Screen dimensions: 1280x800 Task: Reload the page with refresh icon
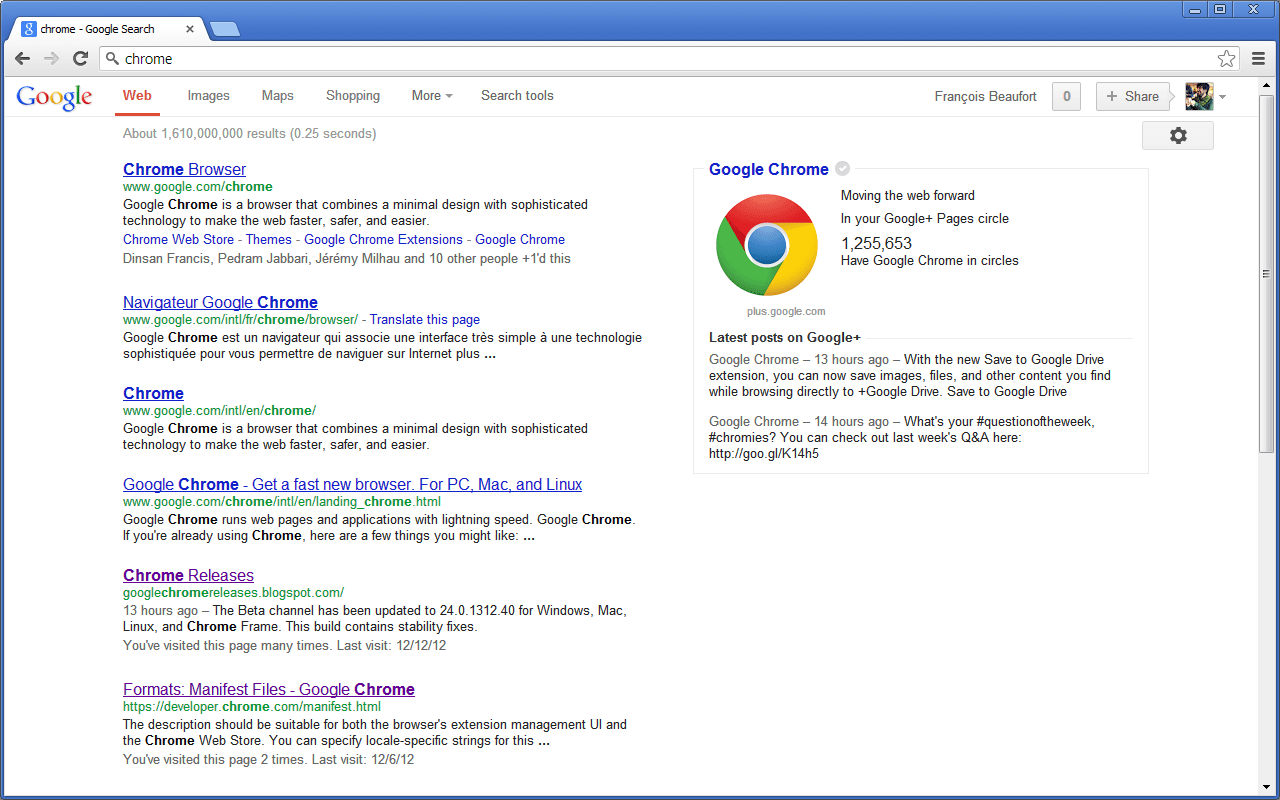point(81,59)
